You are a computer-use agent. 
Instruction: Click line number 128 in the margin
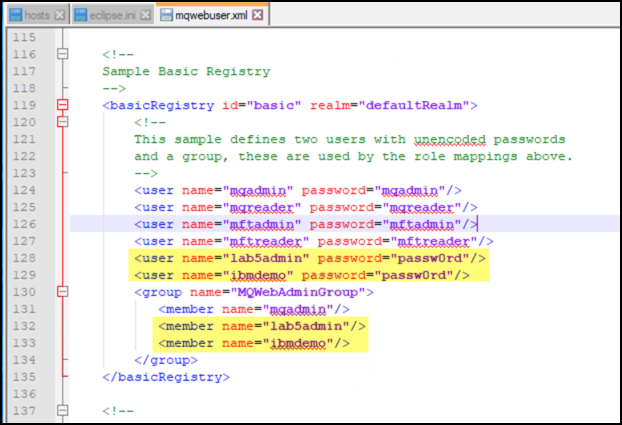tap(24, 258)
